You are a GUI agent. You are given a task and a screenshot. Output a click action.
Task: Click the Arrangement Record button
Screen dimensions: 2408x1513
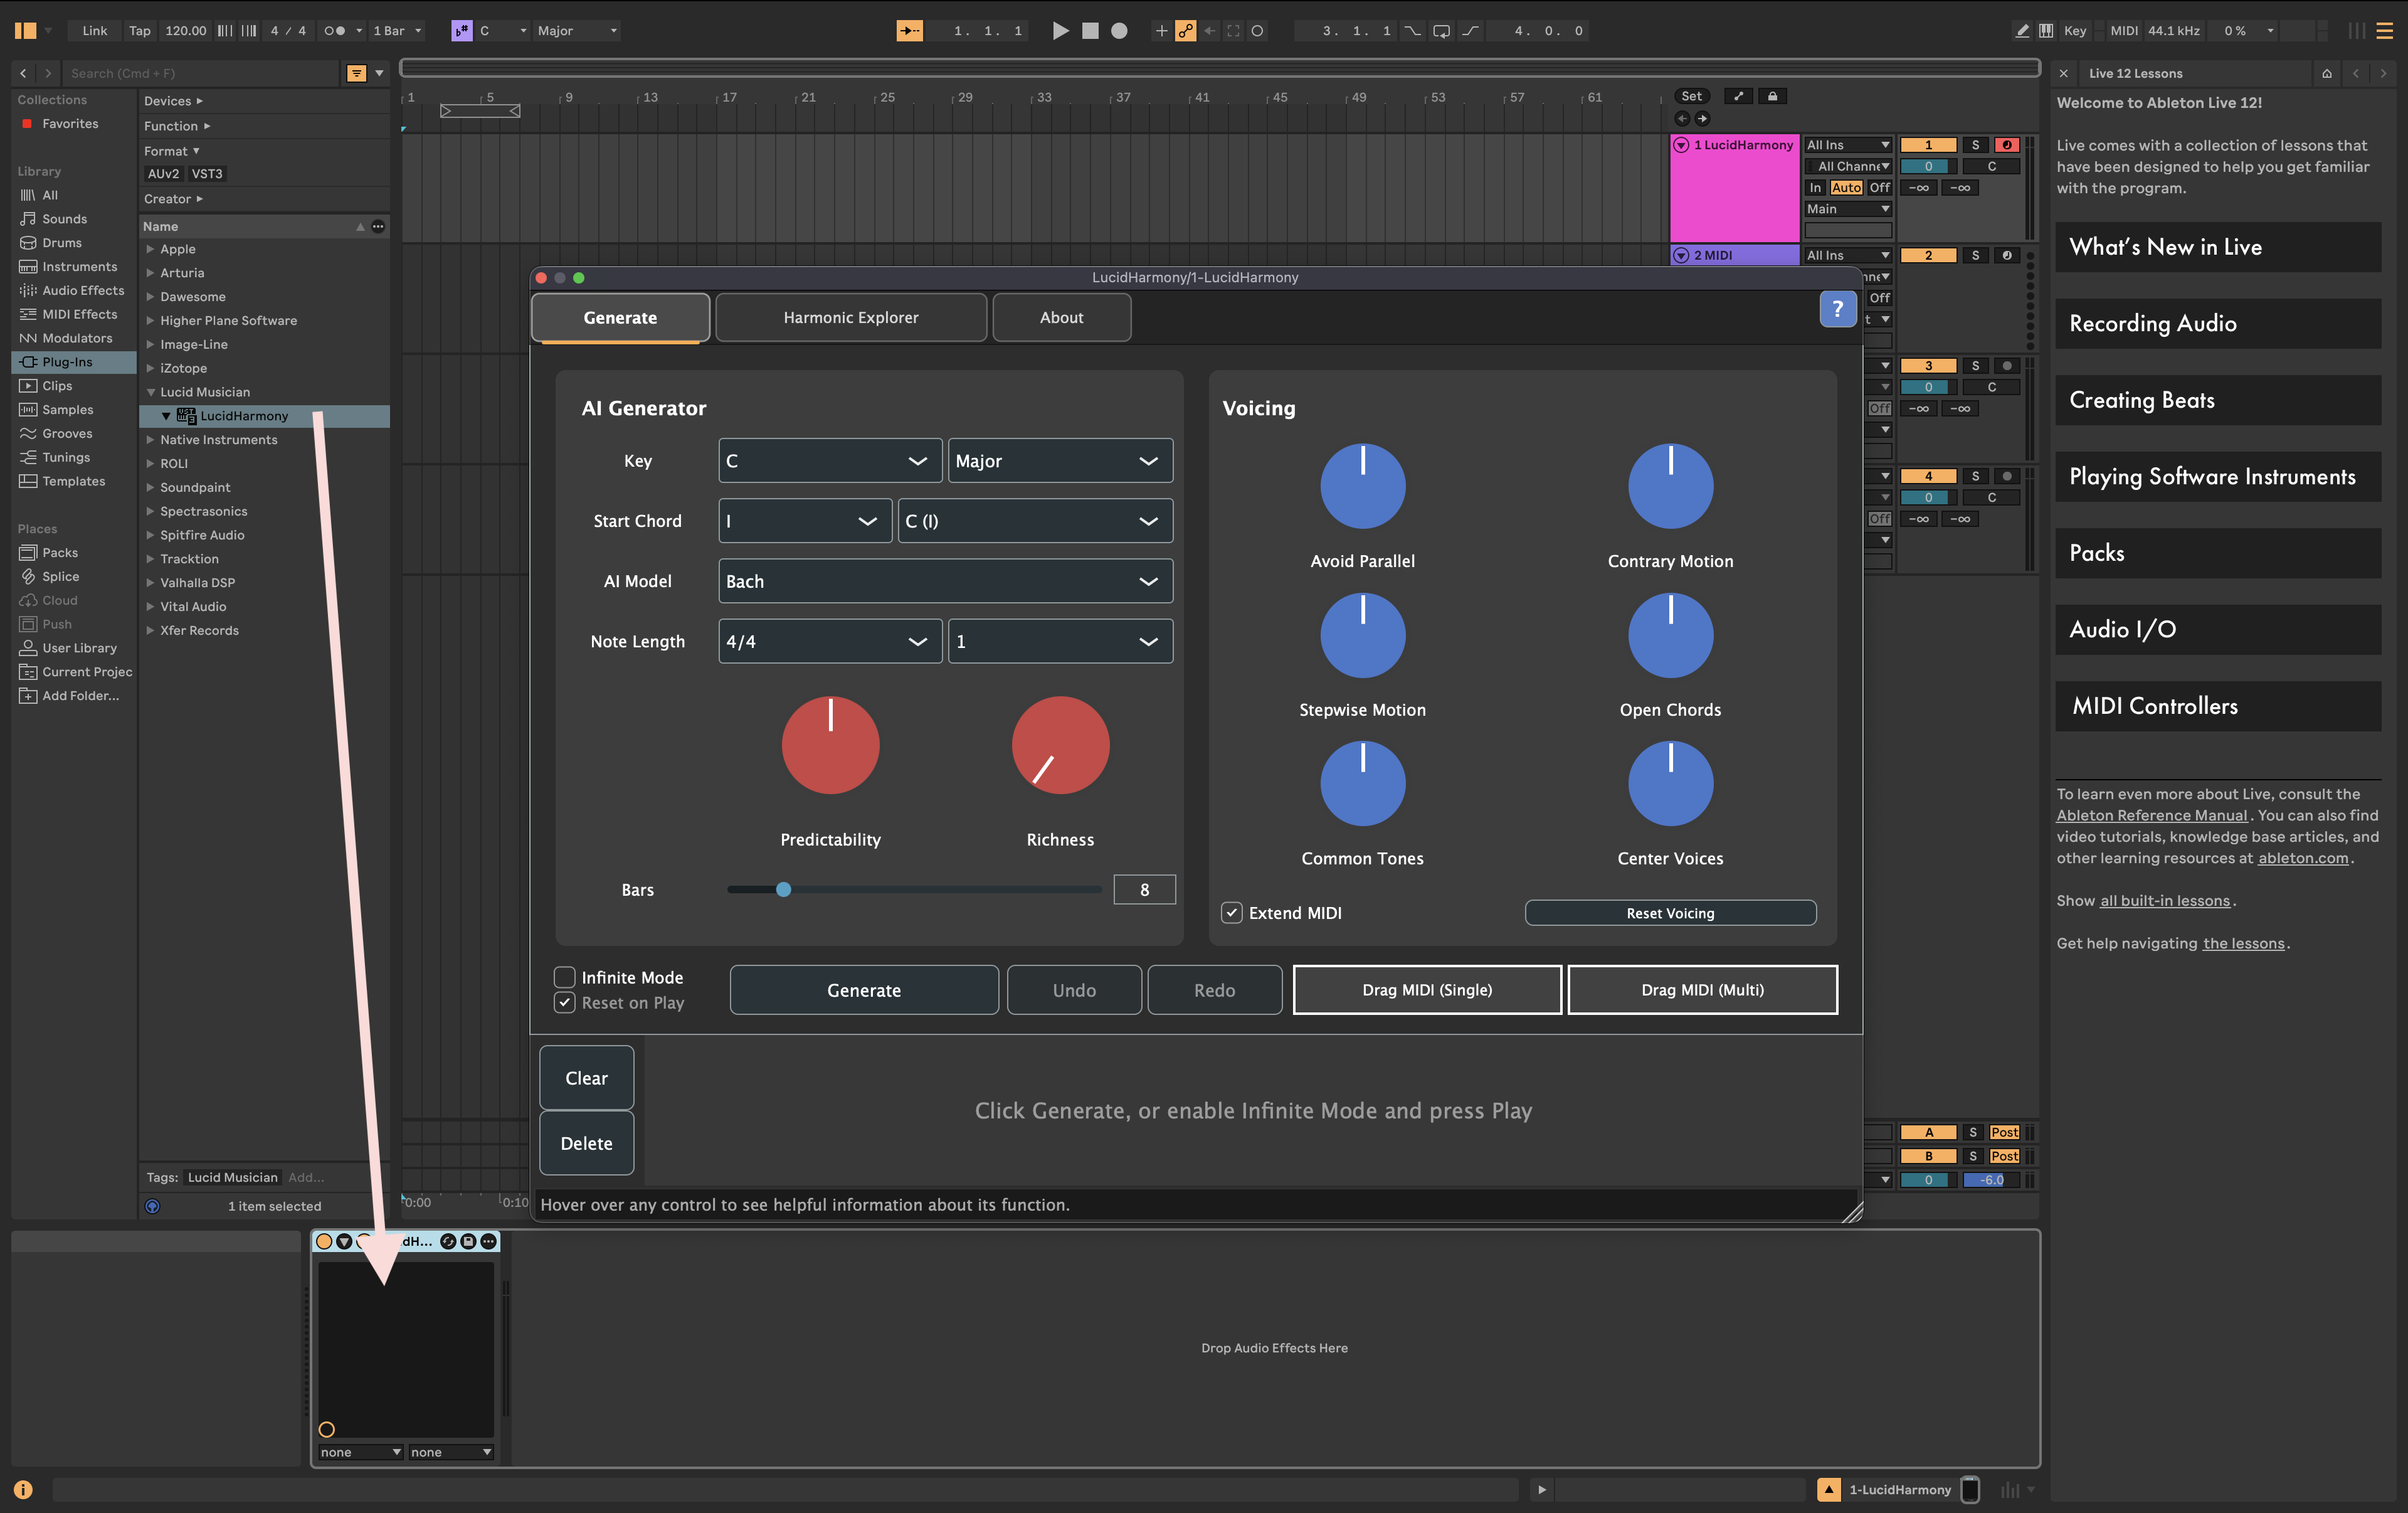(1119, 31)
